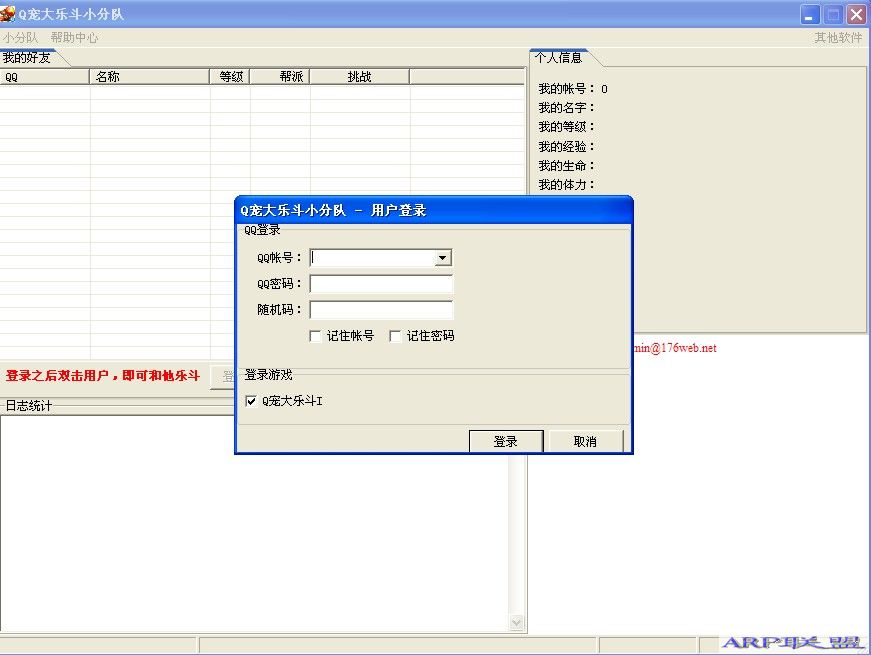Screen dimensions: 871x655
Task: Open the 小分队 menu
Action: [20, 38]
